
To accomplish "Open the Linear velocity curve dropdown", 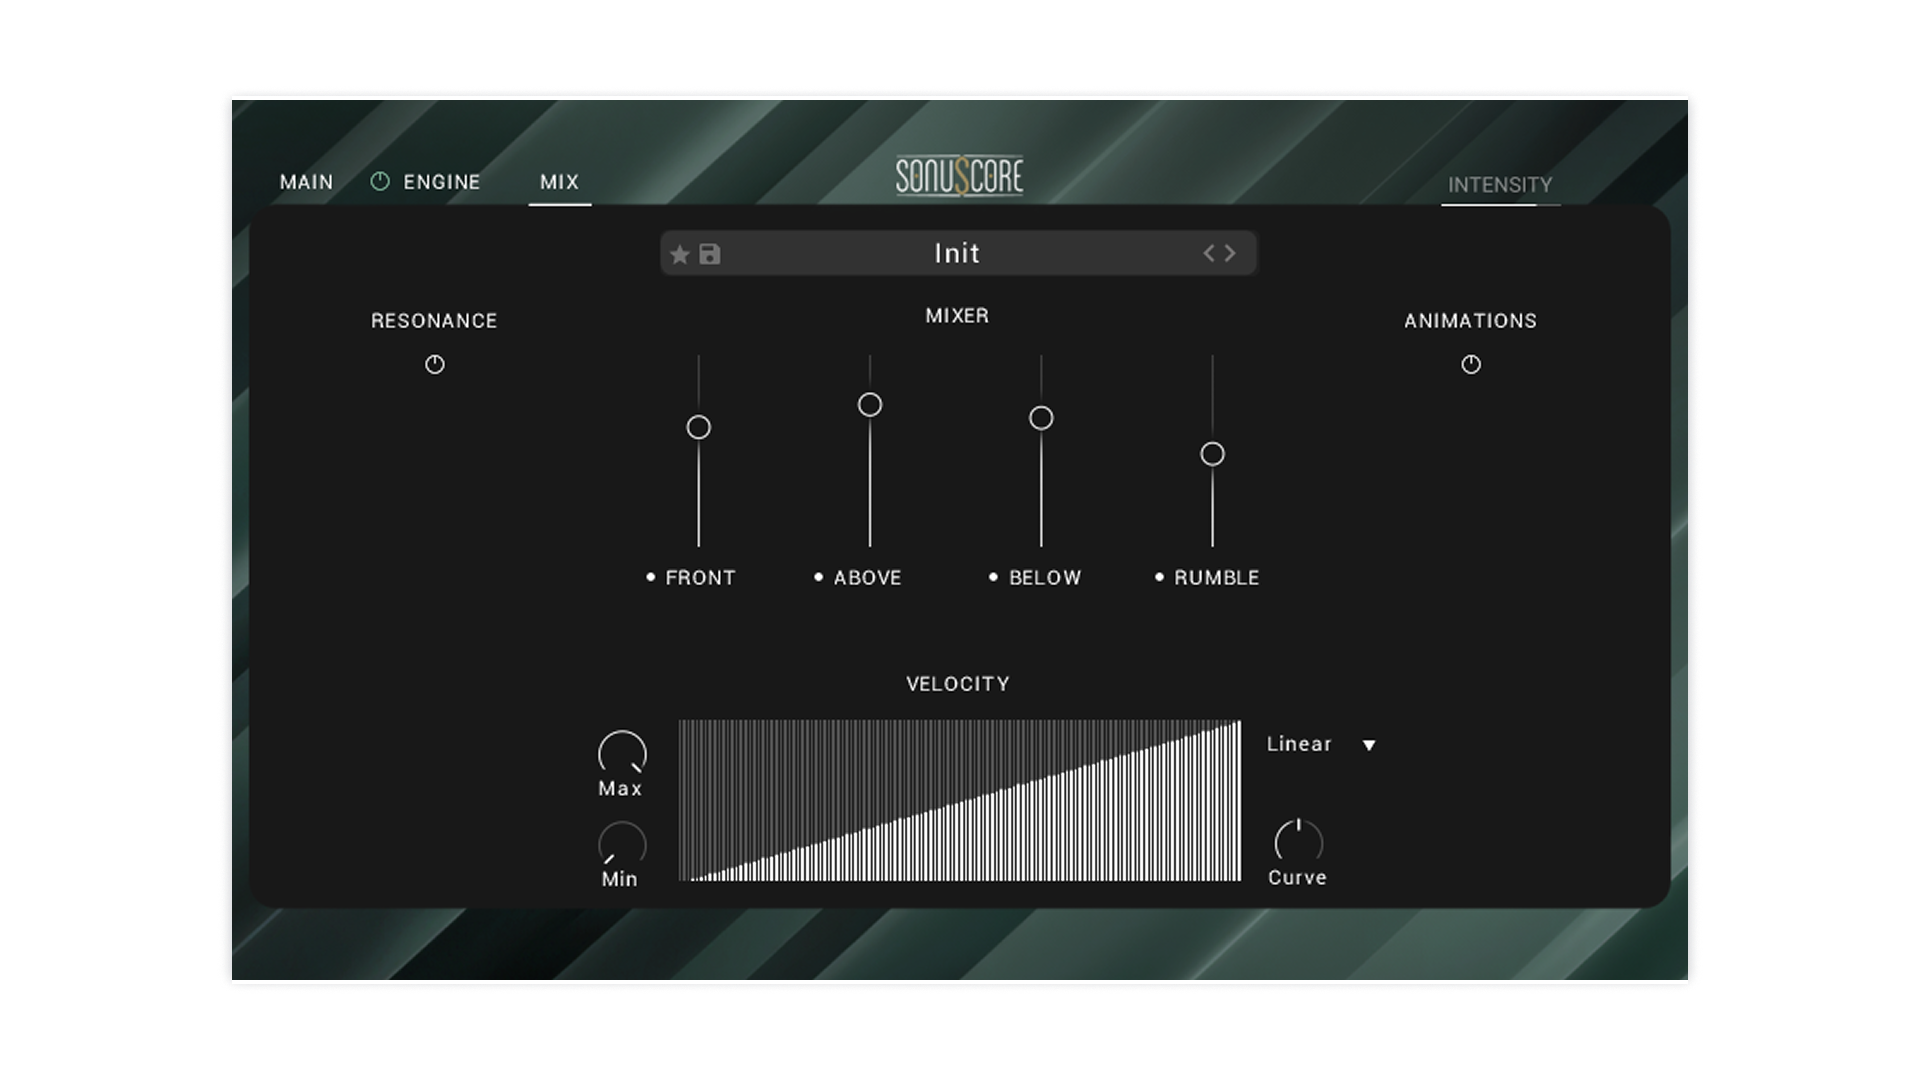I will (x=1321, y=744).
